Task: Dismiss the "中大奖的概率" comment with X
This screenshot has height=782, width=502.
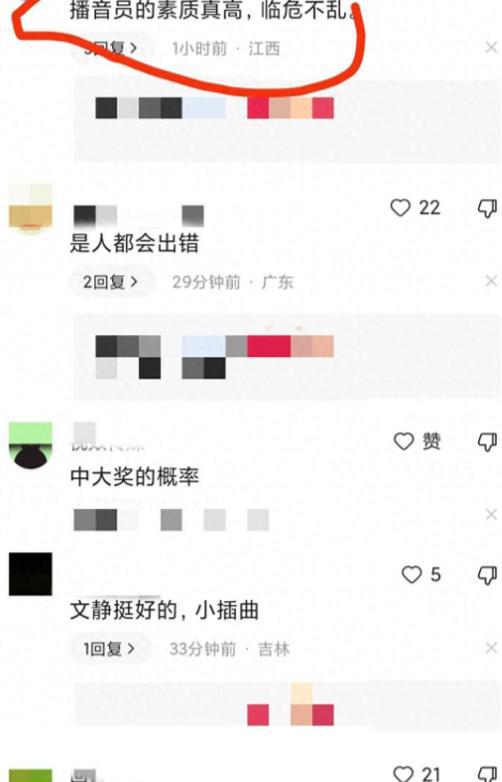Action: pos(491,514)
